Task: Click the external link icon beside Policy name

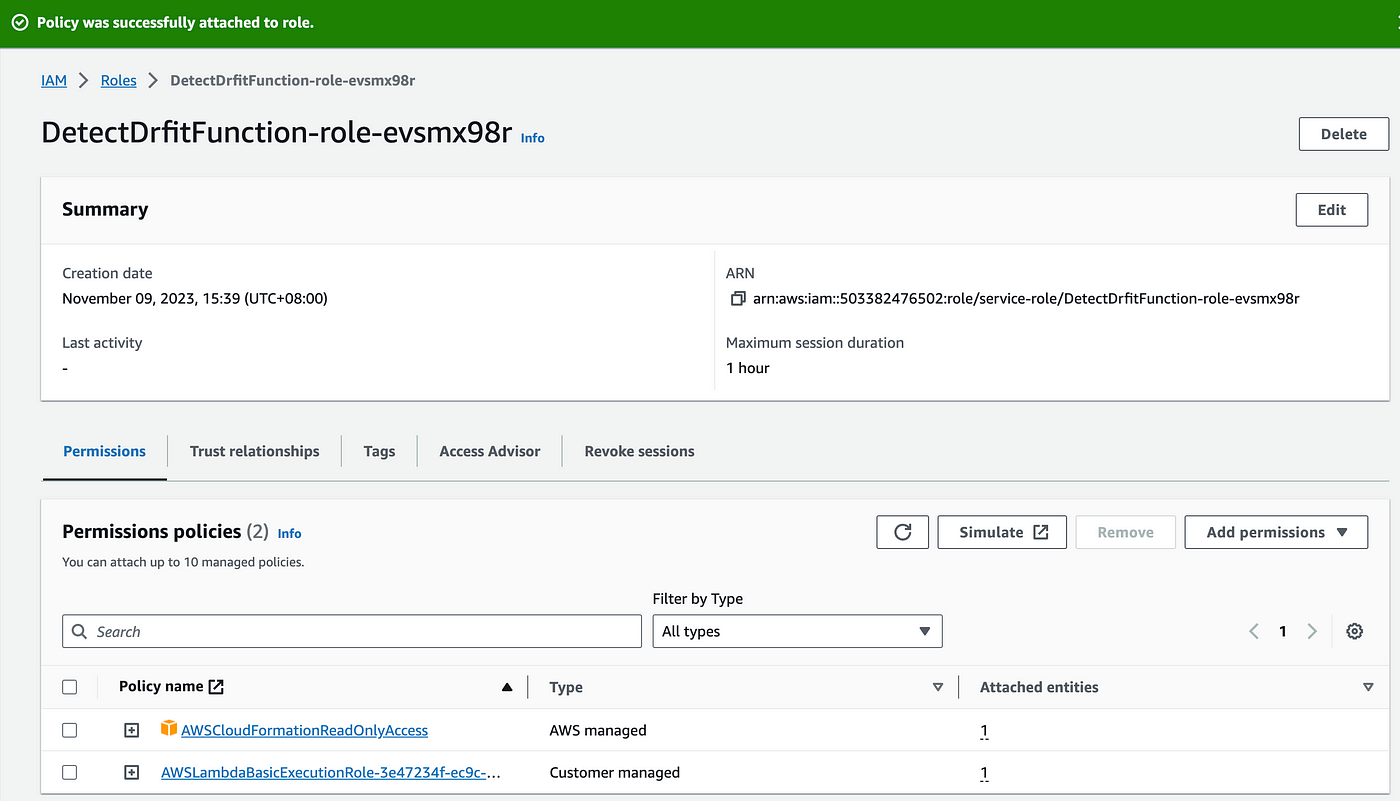Action: click(x=216, y=687)
